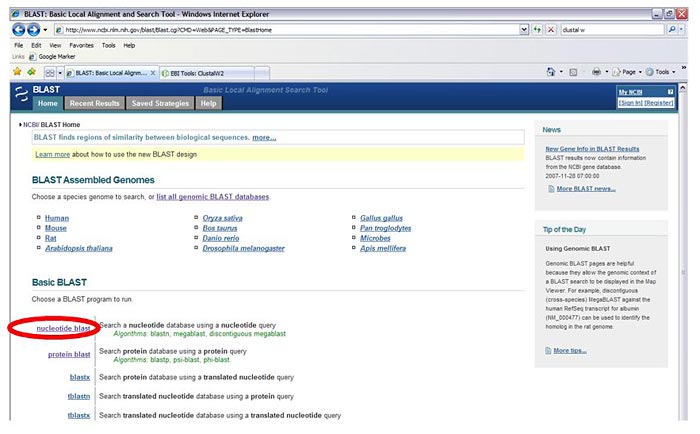Go back with the browser Back arrow

pos(18,30)
